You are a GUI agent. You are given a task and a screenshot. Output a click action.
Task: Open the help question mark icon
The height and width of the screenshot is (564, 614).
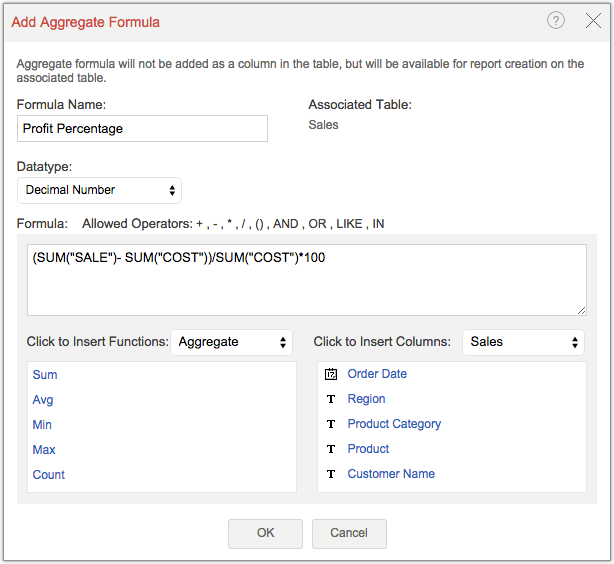556,21
